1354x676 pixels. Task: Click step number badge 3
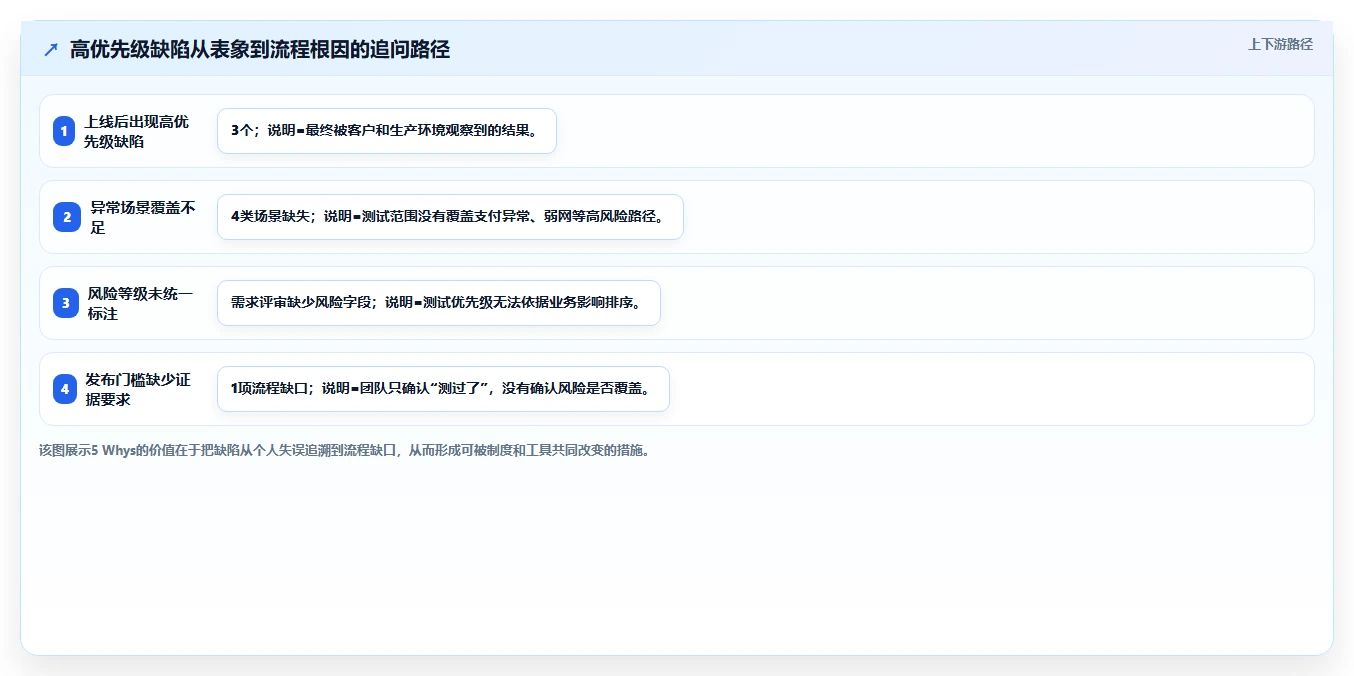(64, 303)
